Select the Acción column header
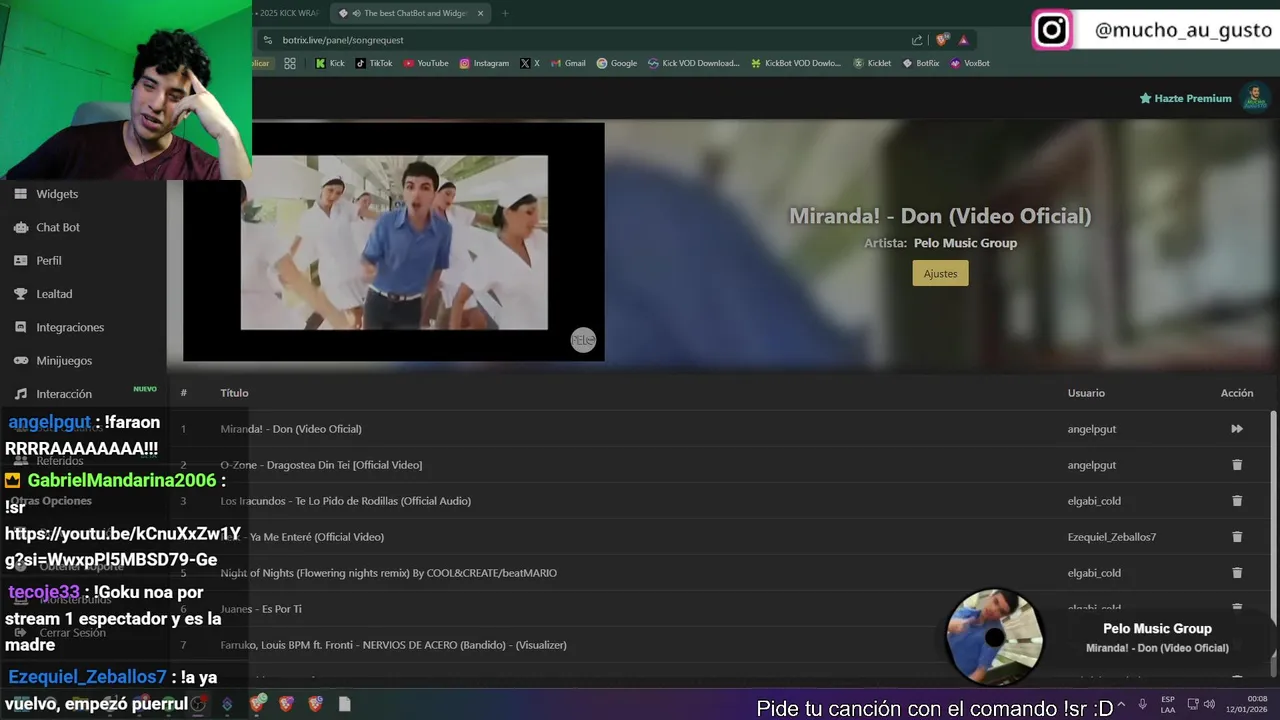Image resolution: width=1280 pixels, height=720 pixels. (1237, 393)
